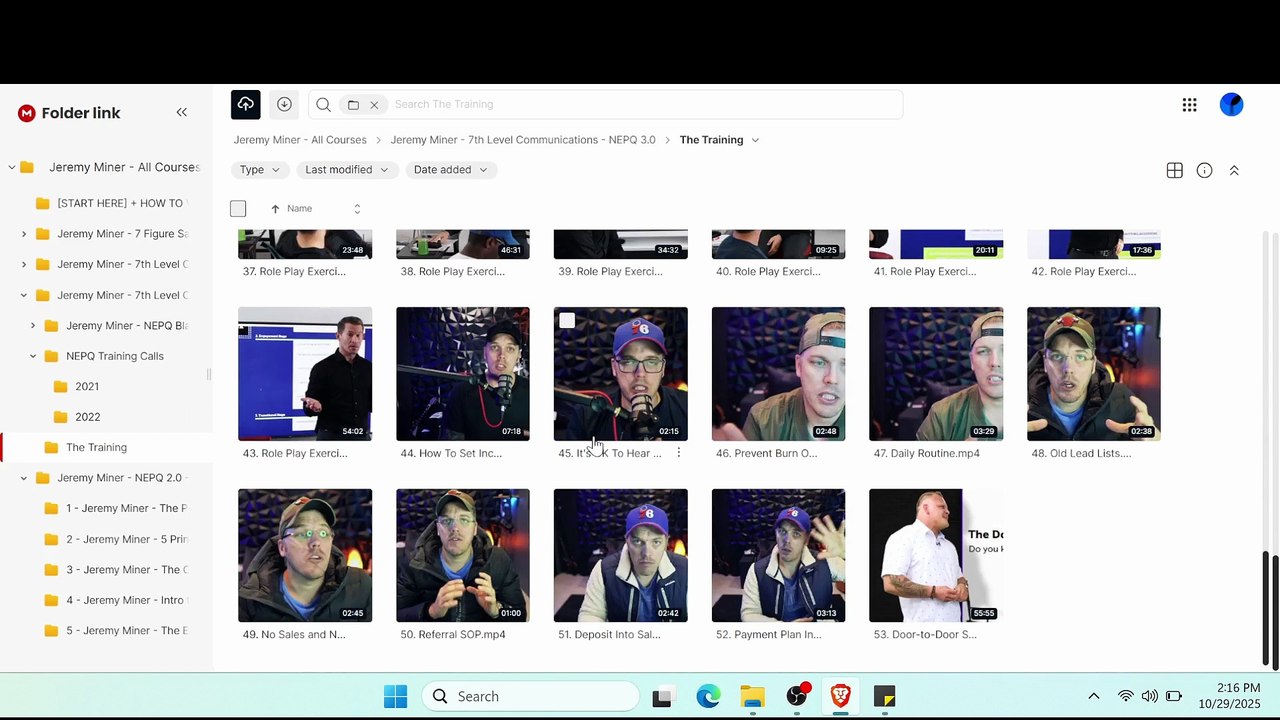The image size is (1280, 720).
Task: Click the Name column header label
Action: (x=300, y=209)
